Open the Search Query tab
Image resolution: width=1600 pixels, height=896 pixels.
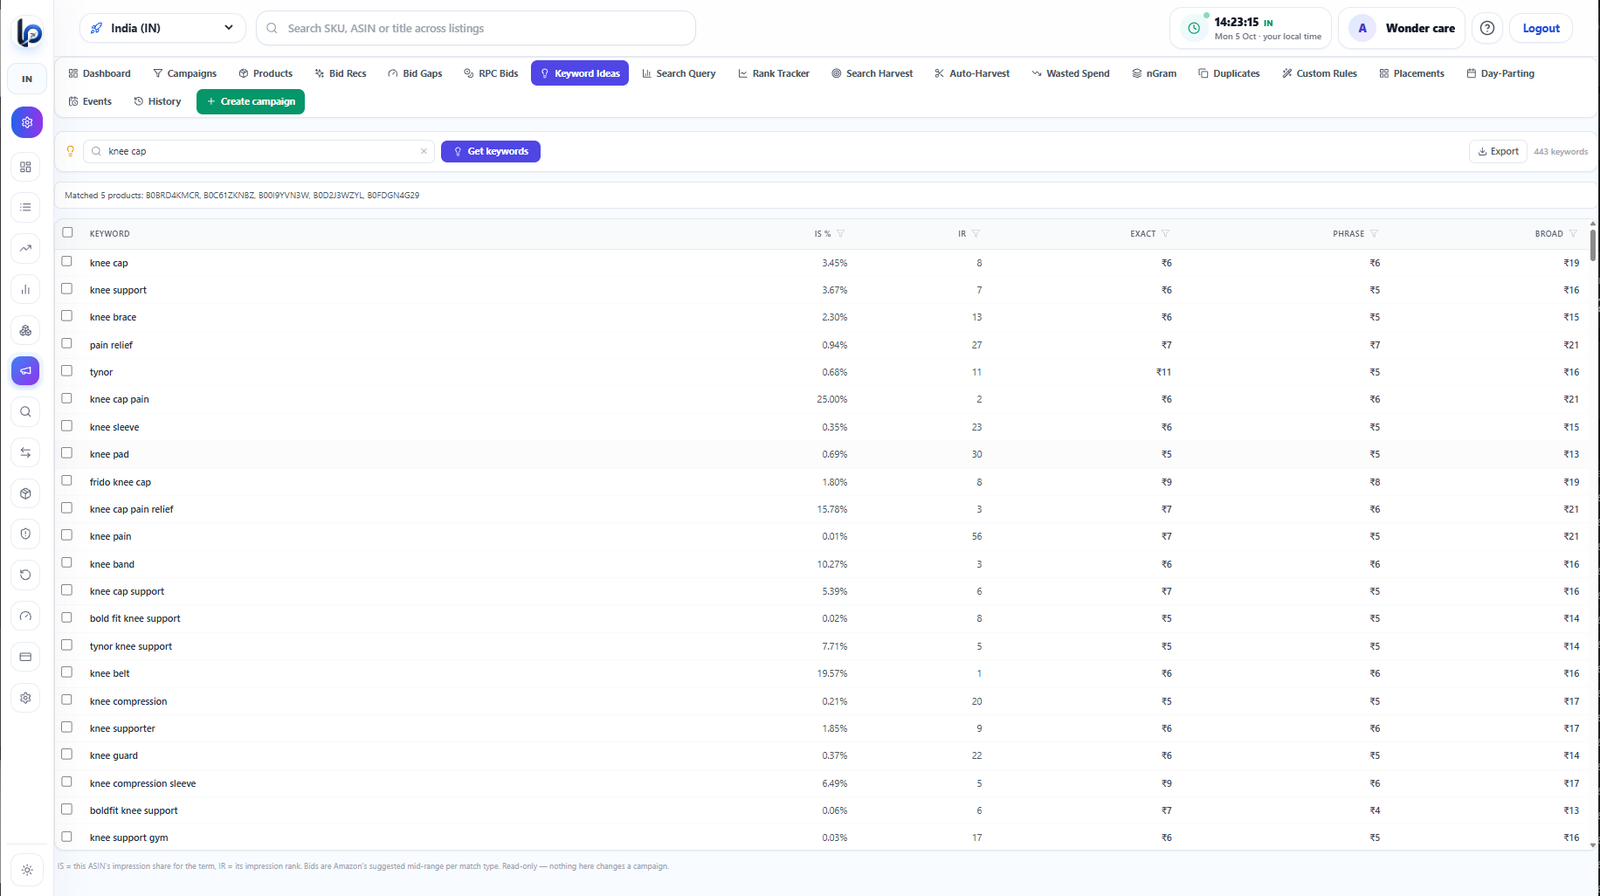click(679, 73)
